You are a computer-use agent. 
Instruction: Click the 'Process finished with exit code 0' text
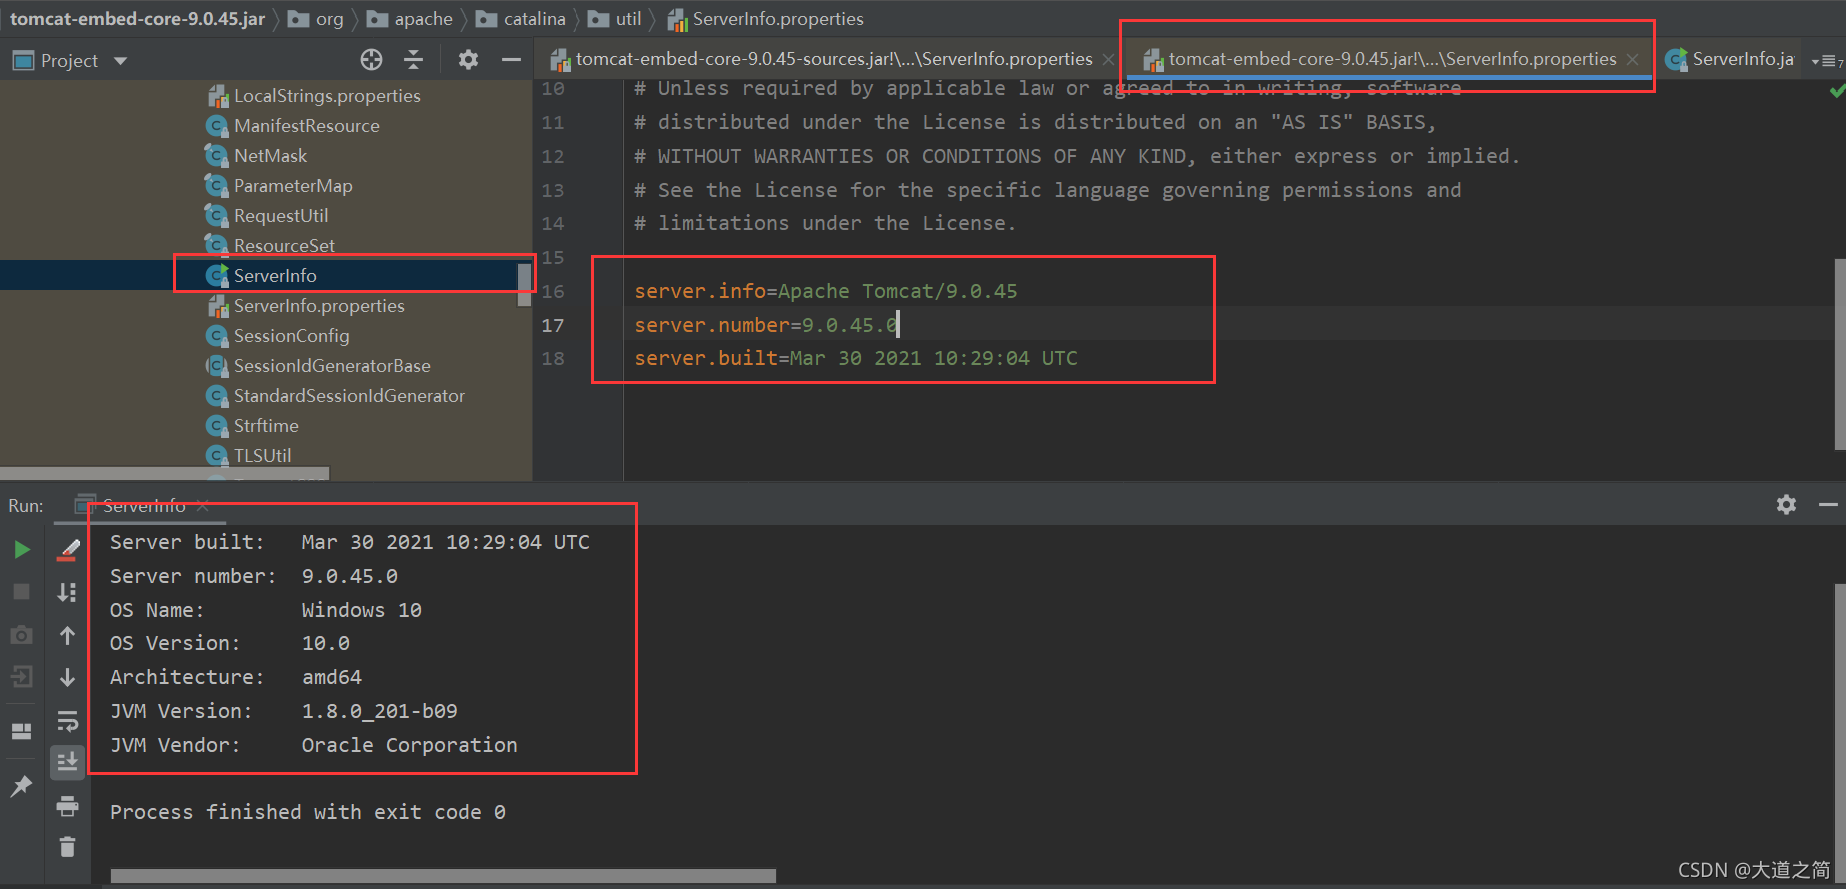pos(308,812)
